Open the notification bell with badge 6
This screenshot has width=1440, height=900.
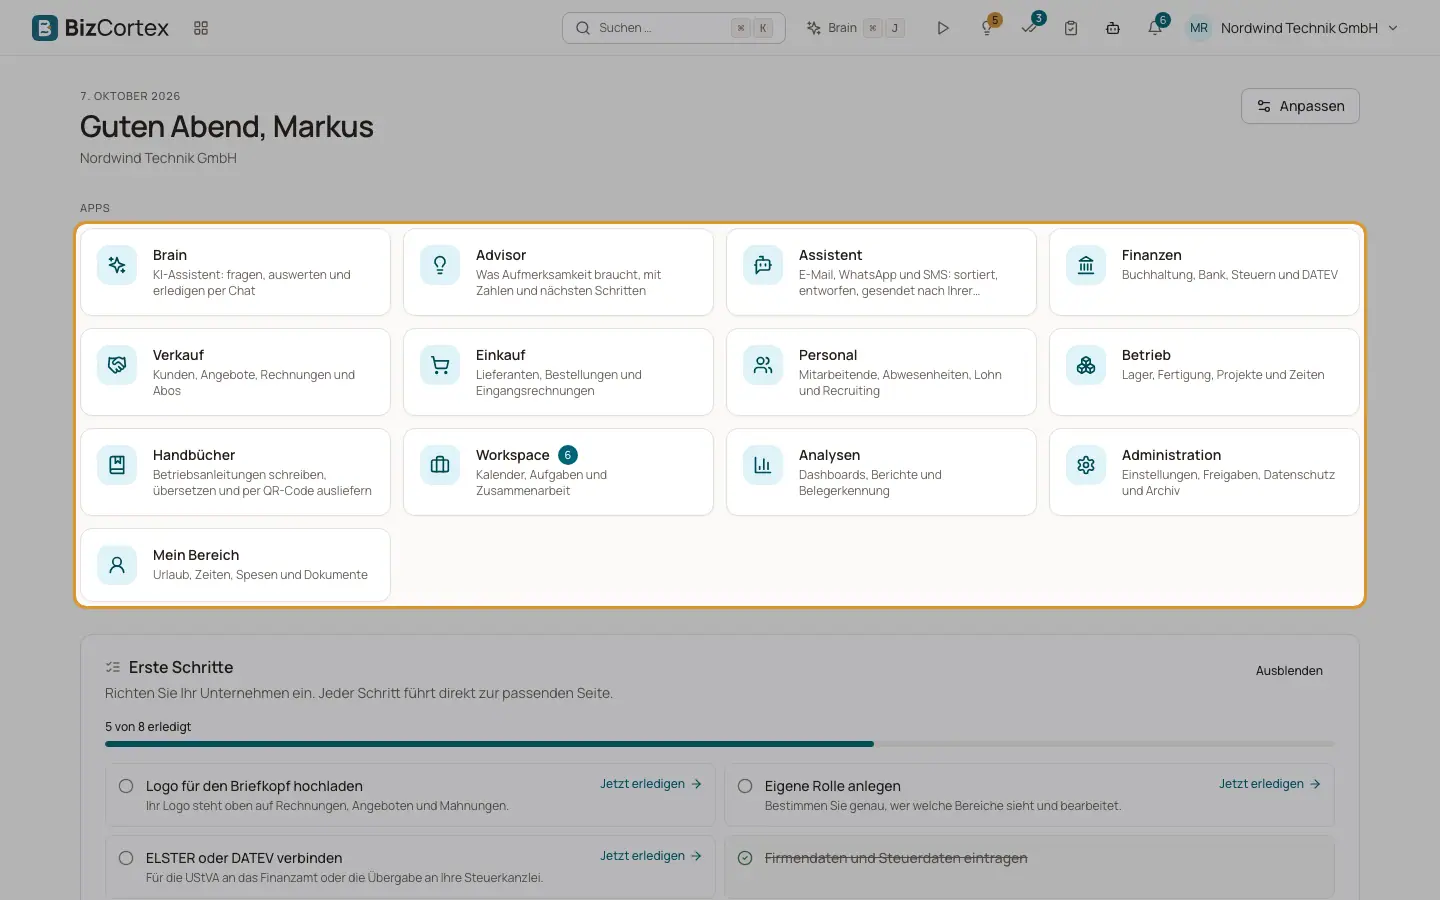[1155, 28]
